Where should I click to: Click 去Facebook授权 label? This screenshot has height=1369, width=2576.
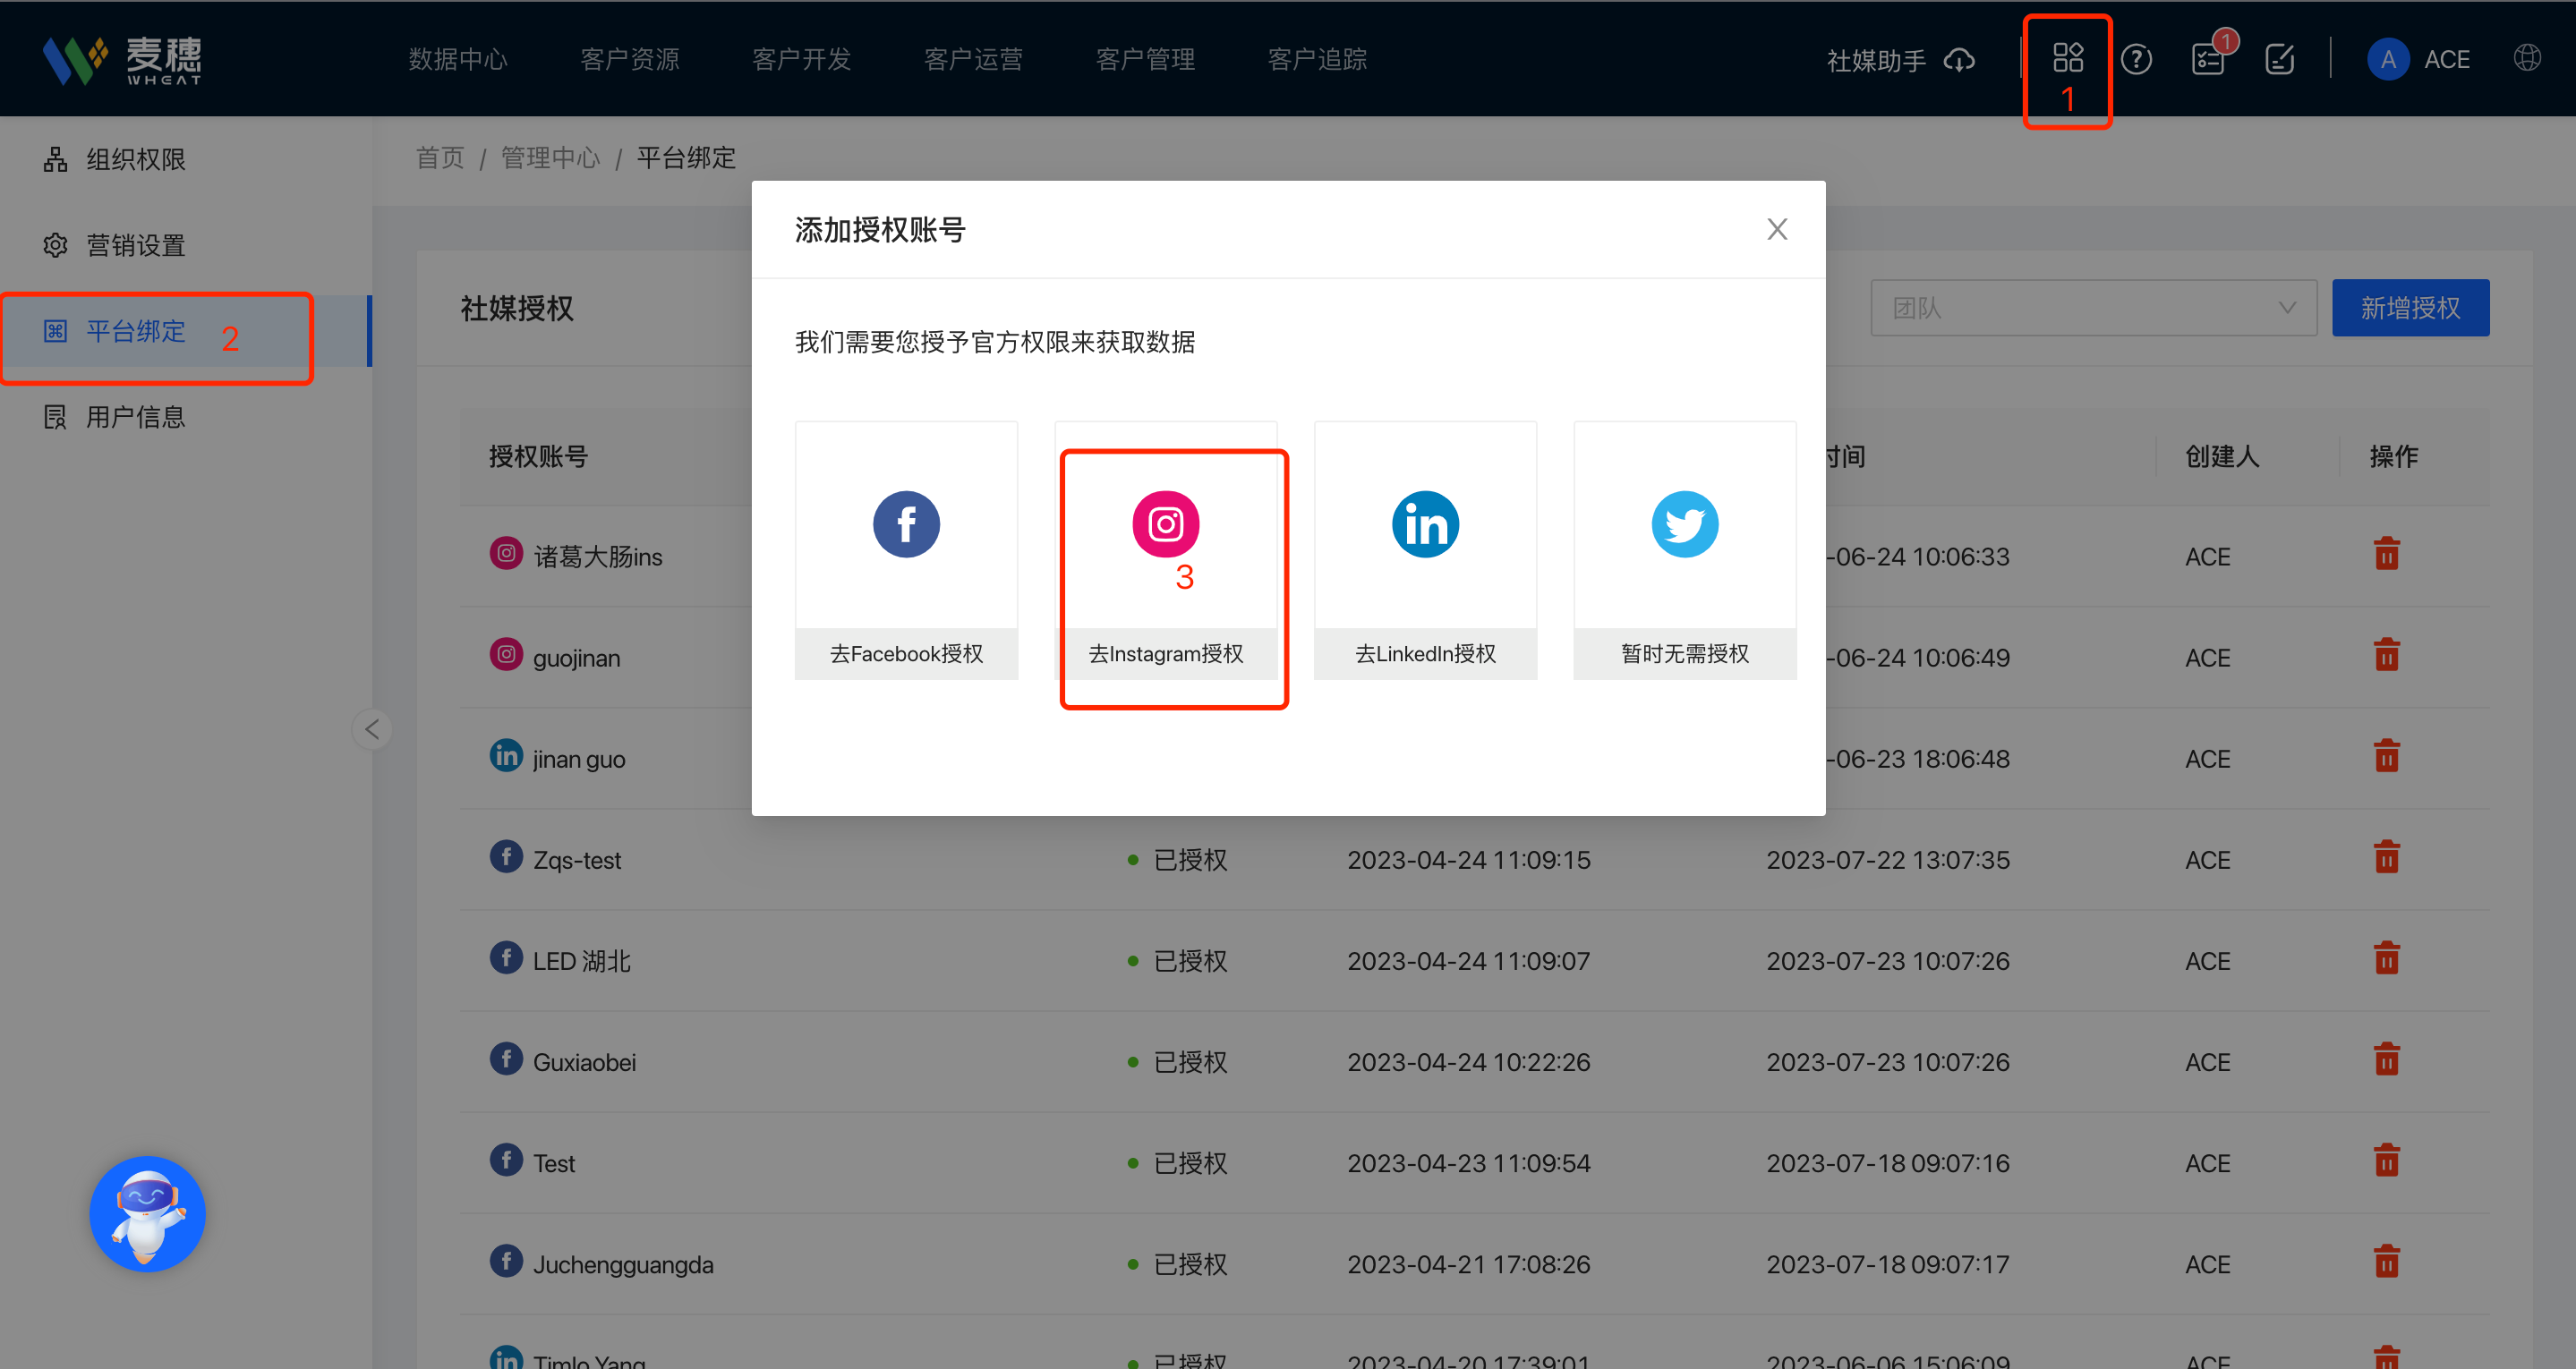[x=906, y=653]
